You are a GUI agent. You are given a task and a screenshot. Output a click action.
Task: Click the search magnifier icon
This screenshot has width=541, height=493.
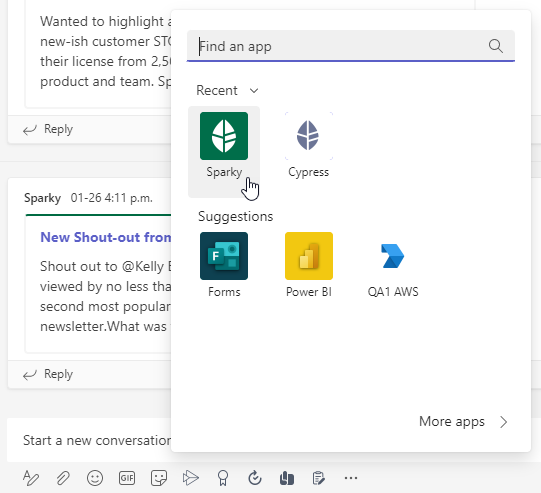click(x=495, y=46)
